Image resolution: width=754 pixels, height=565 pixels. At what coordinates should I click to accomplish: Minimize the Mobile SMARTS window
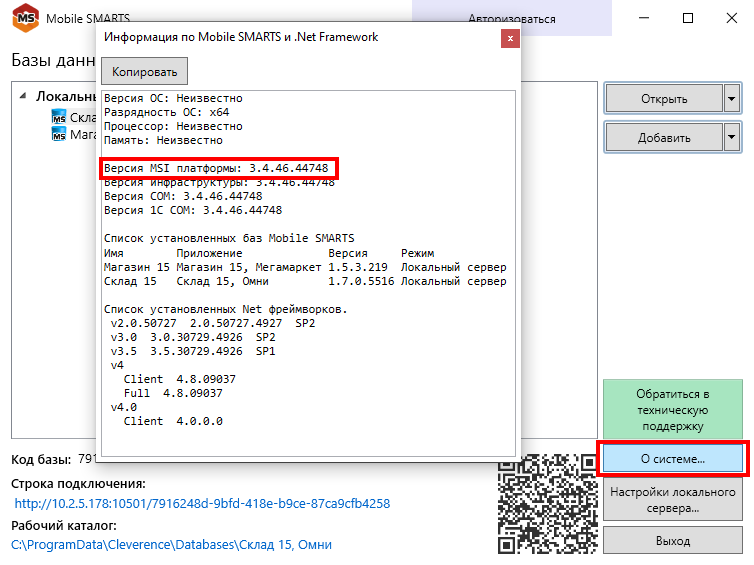tap(644, 18)
